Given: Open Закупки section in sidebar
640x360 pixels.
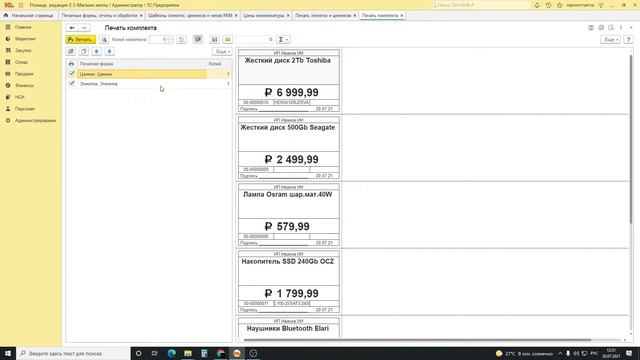Looking at the screenshot, I should coord(23,50).
